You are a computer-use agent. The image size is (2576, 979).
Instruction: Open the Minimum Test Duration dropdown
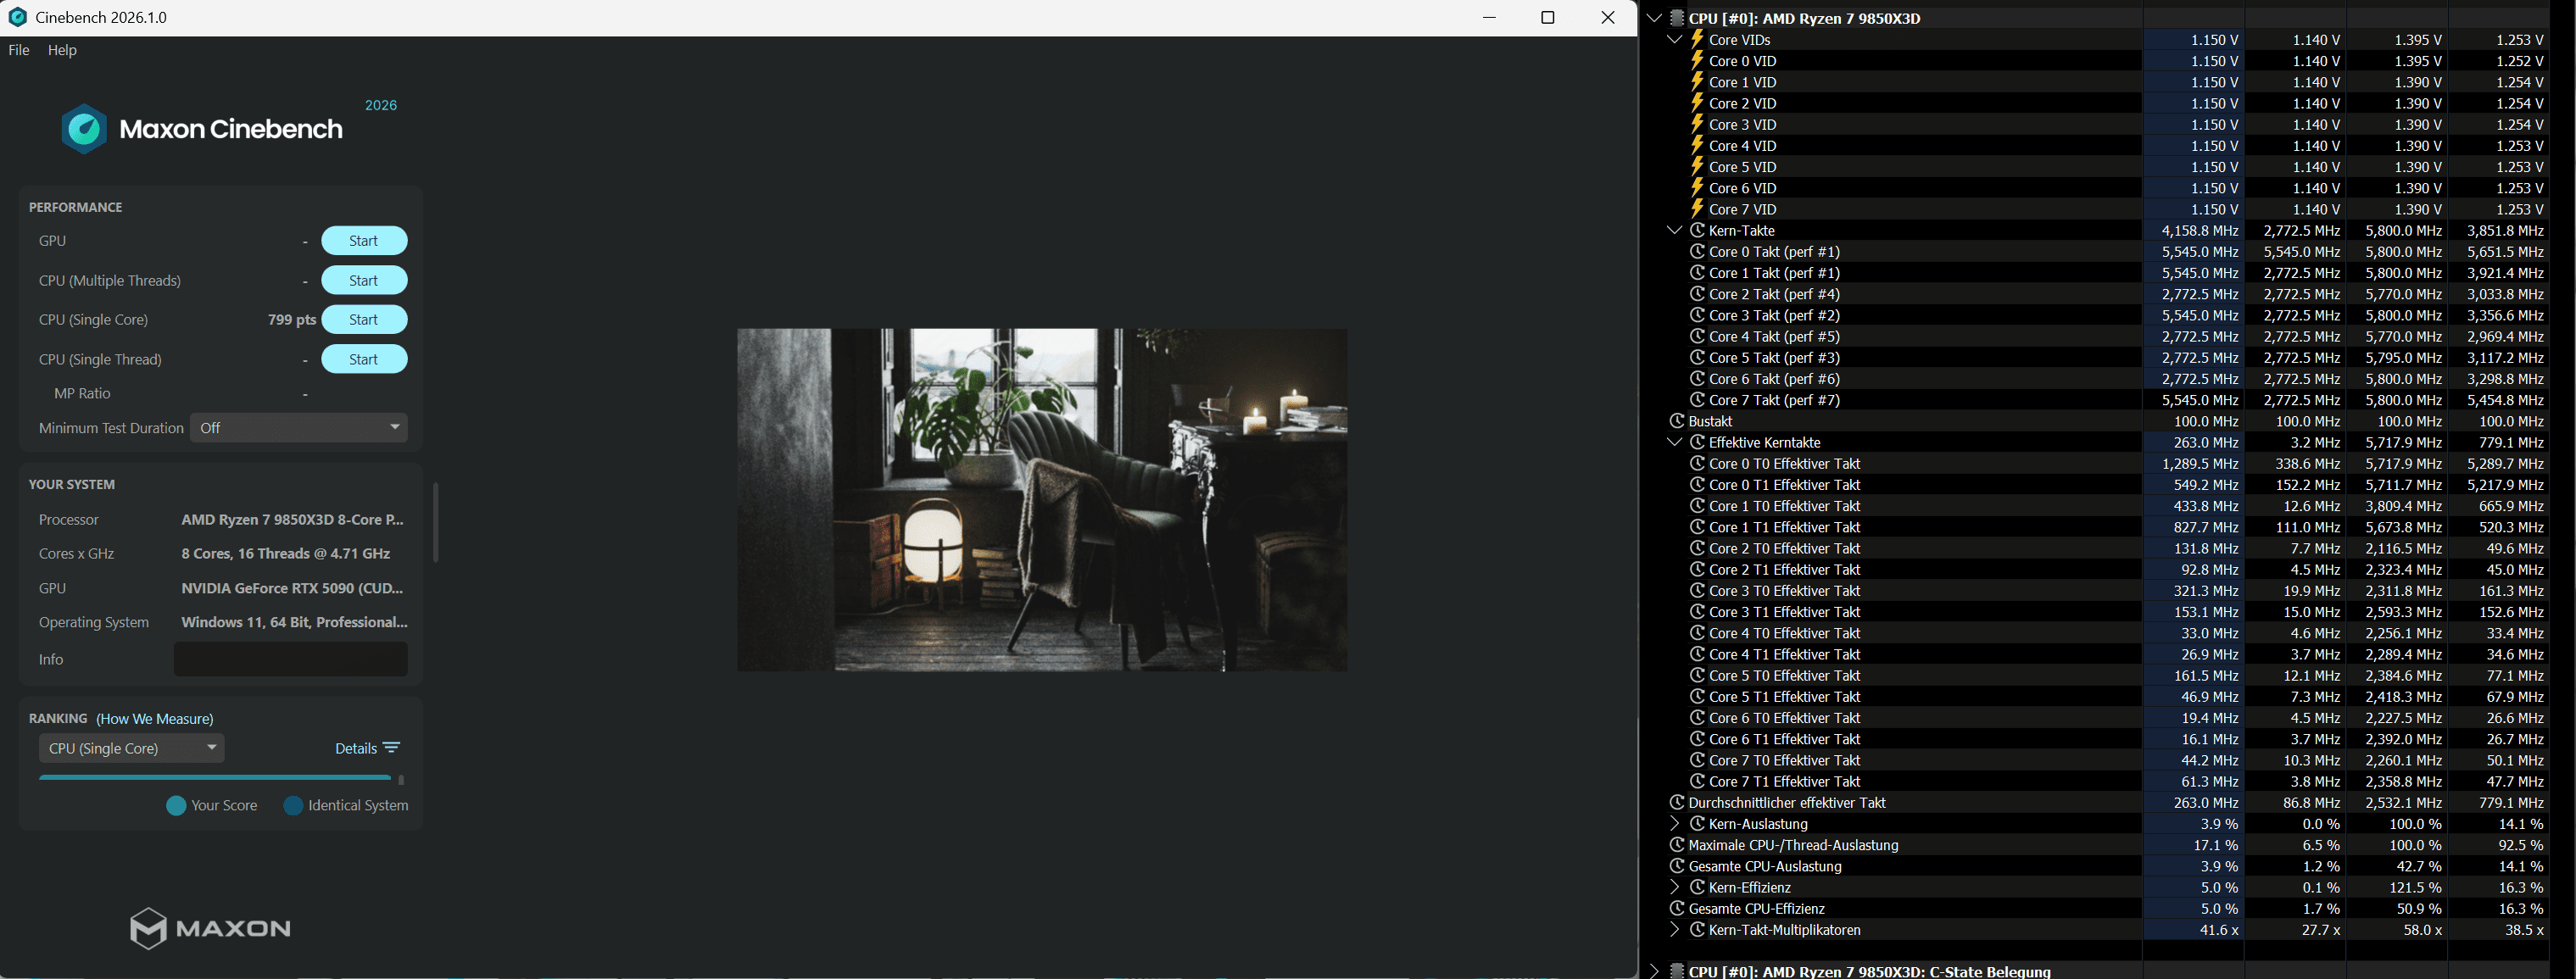298,428
